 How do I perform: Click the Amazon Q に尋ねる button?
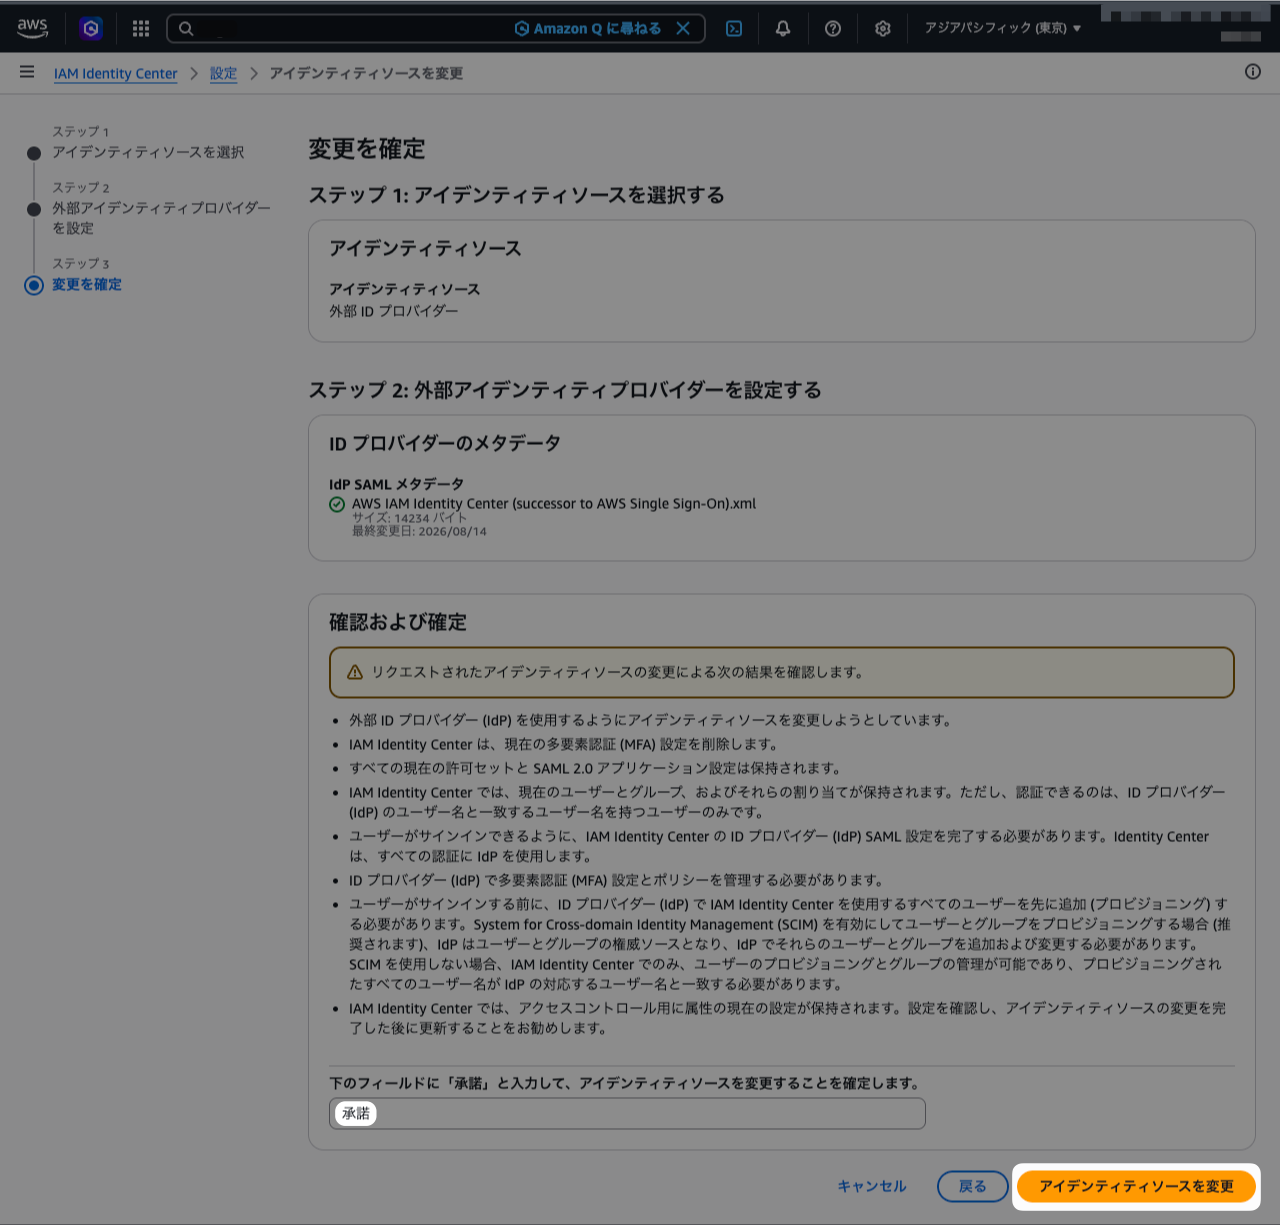(x=588, y=28)
